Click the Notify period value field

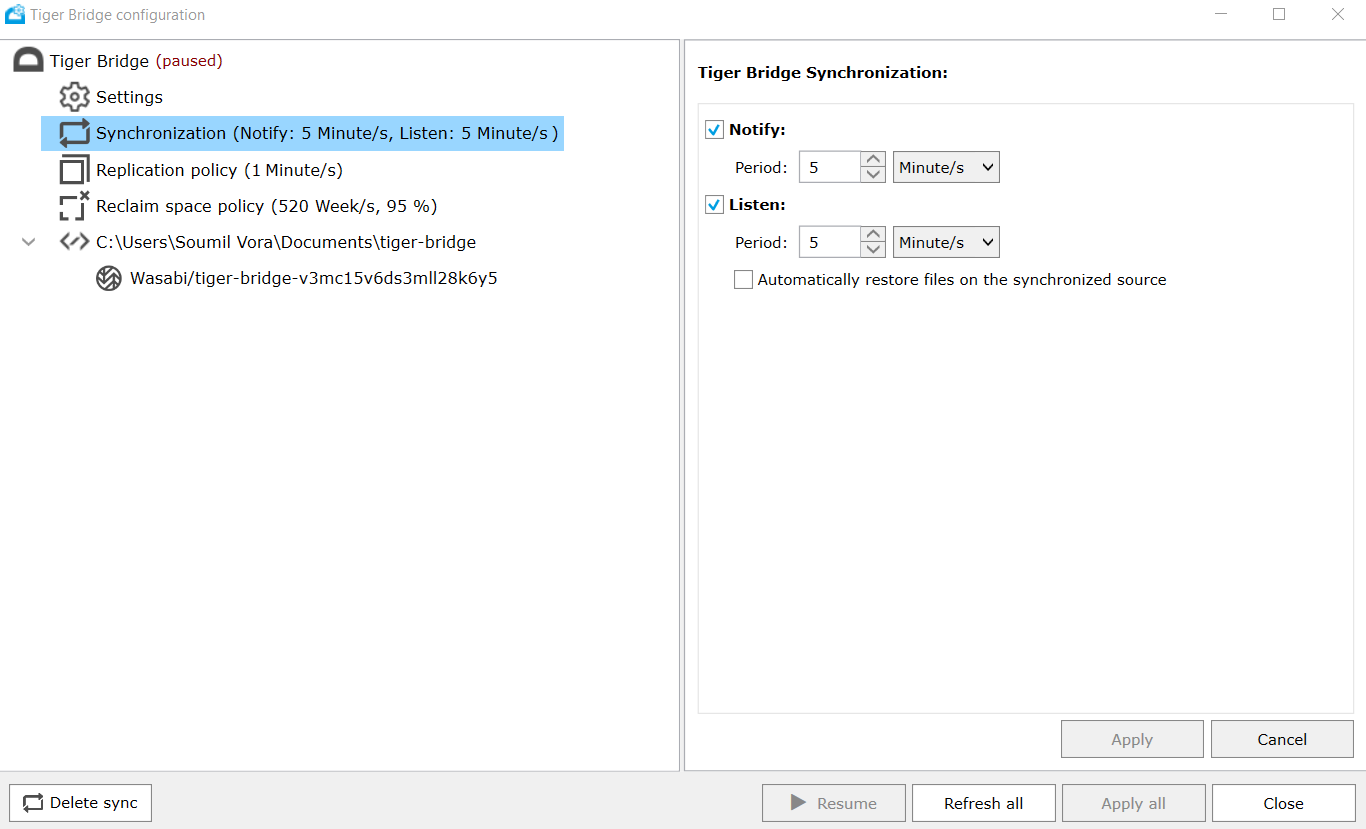pyautogui.click(x=829, y=167)
